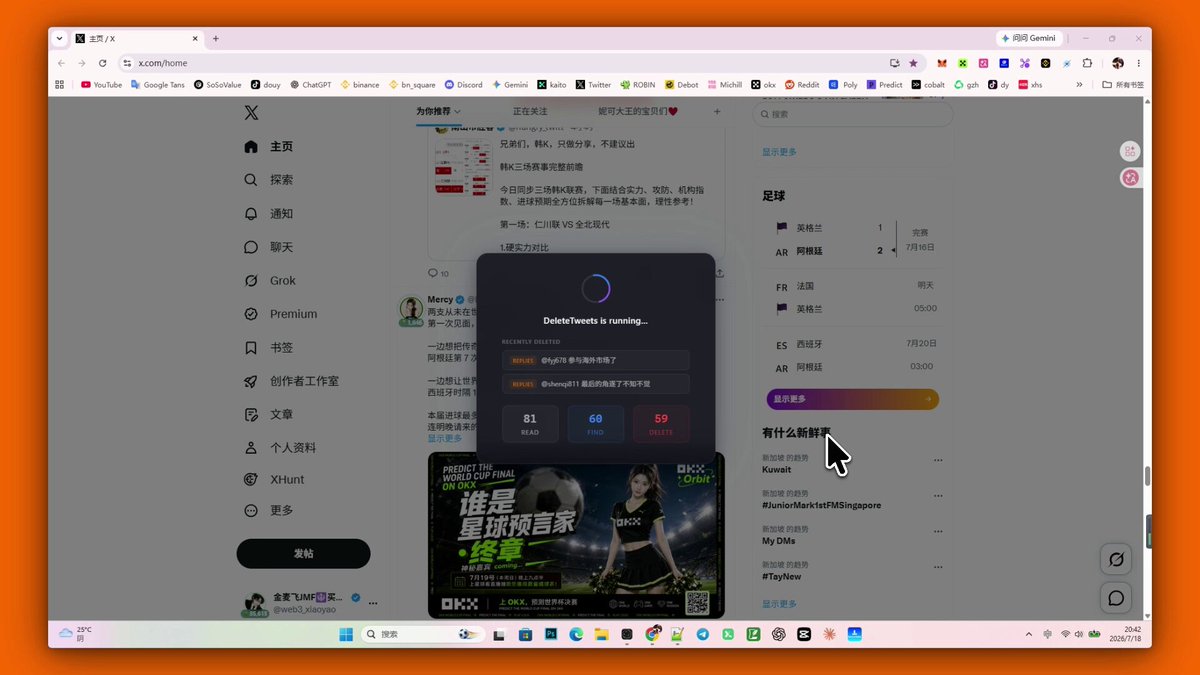Select the 主页 / X browser tab
1200x675 pixels.
click(138, 38)
